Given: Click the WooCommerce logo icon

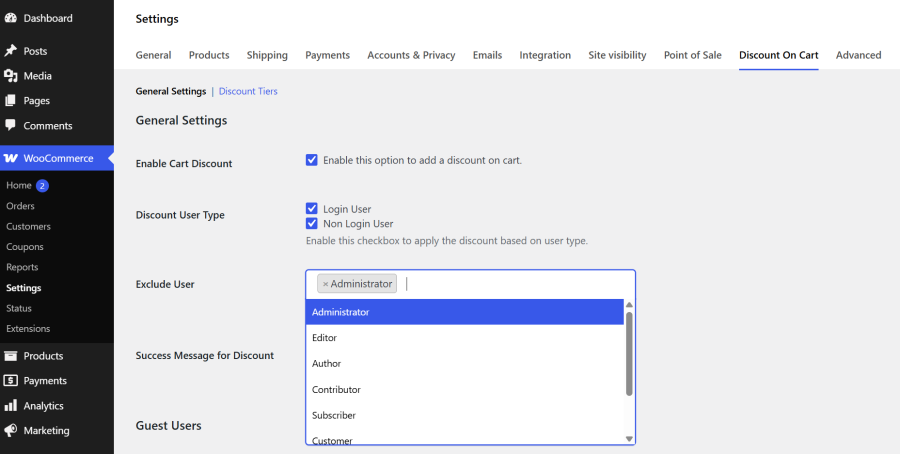Looking at the screenshot, I should coord(10,158).
